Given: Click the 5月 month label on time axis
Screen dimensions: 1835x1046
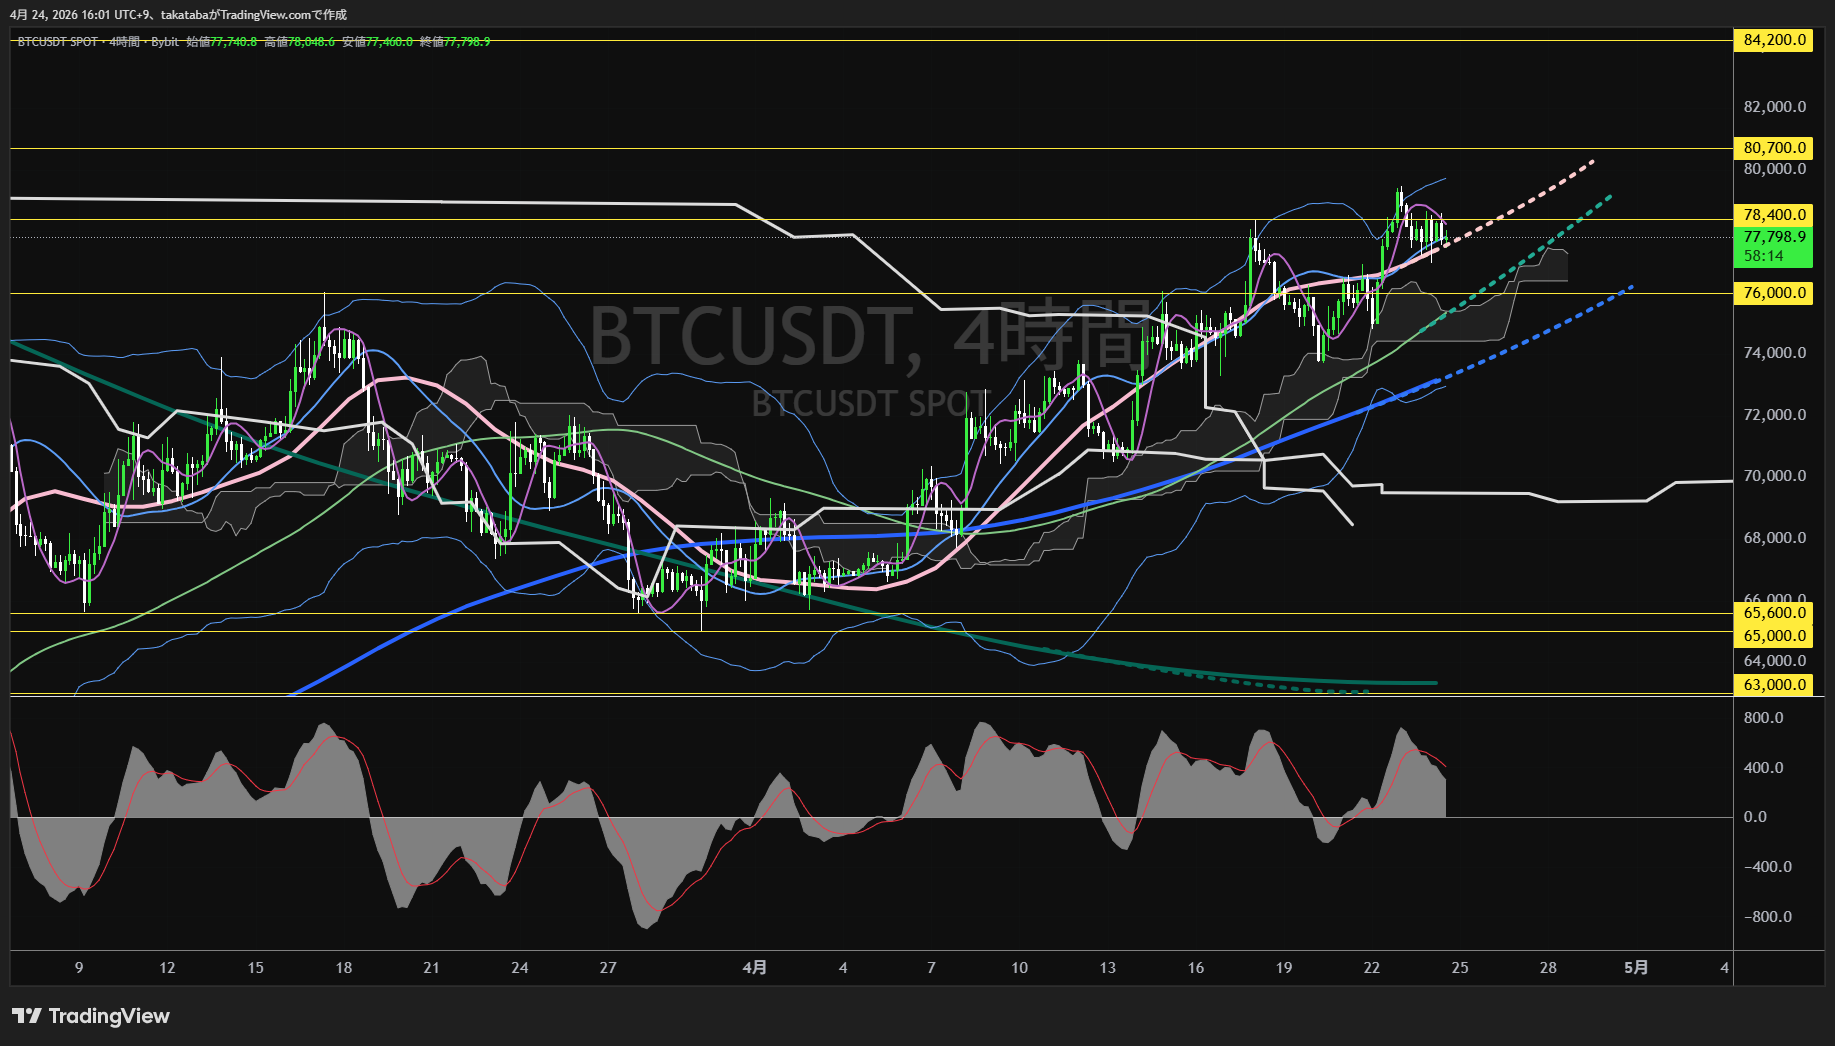Looking at the screenshot, I should pyautogui.click(x=1636, y=968).
